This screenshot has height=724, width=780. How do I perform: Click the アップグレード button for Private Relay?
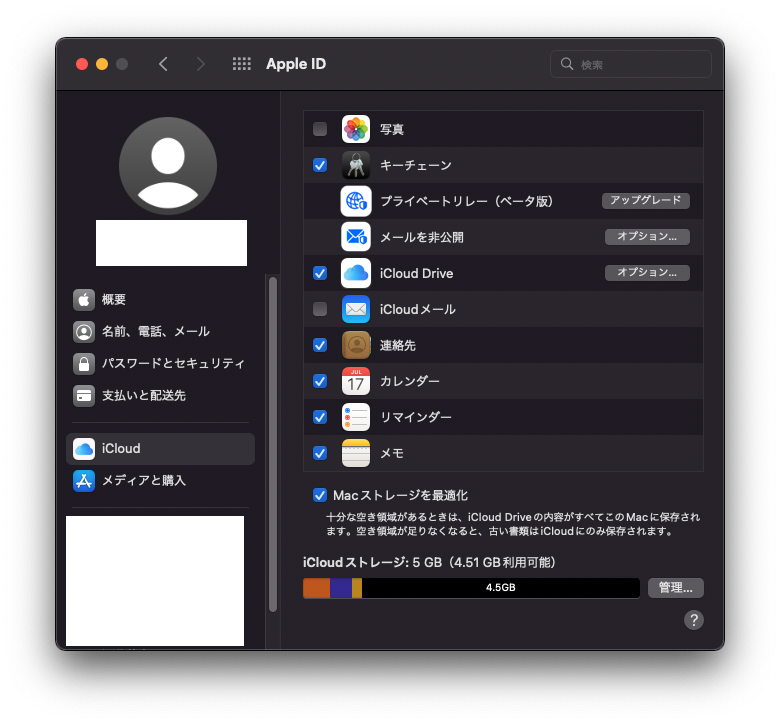coord(646,201)
